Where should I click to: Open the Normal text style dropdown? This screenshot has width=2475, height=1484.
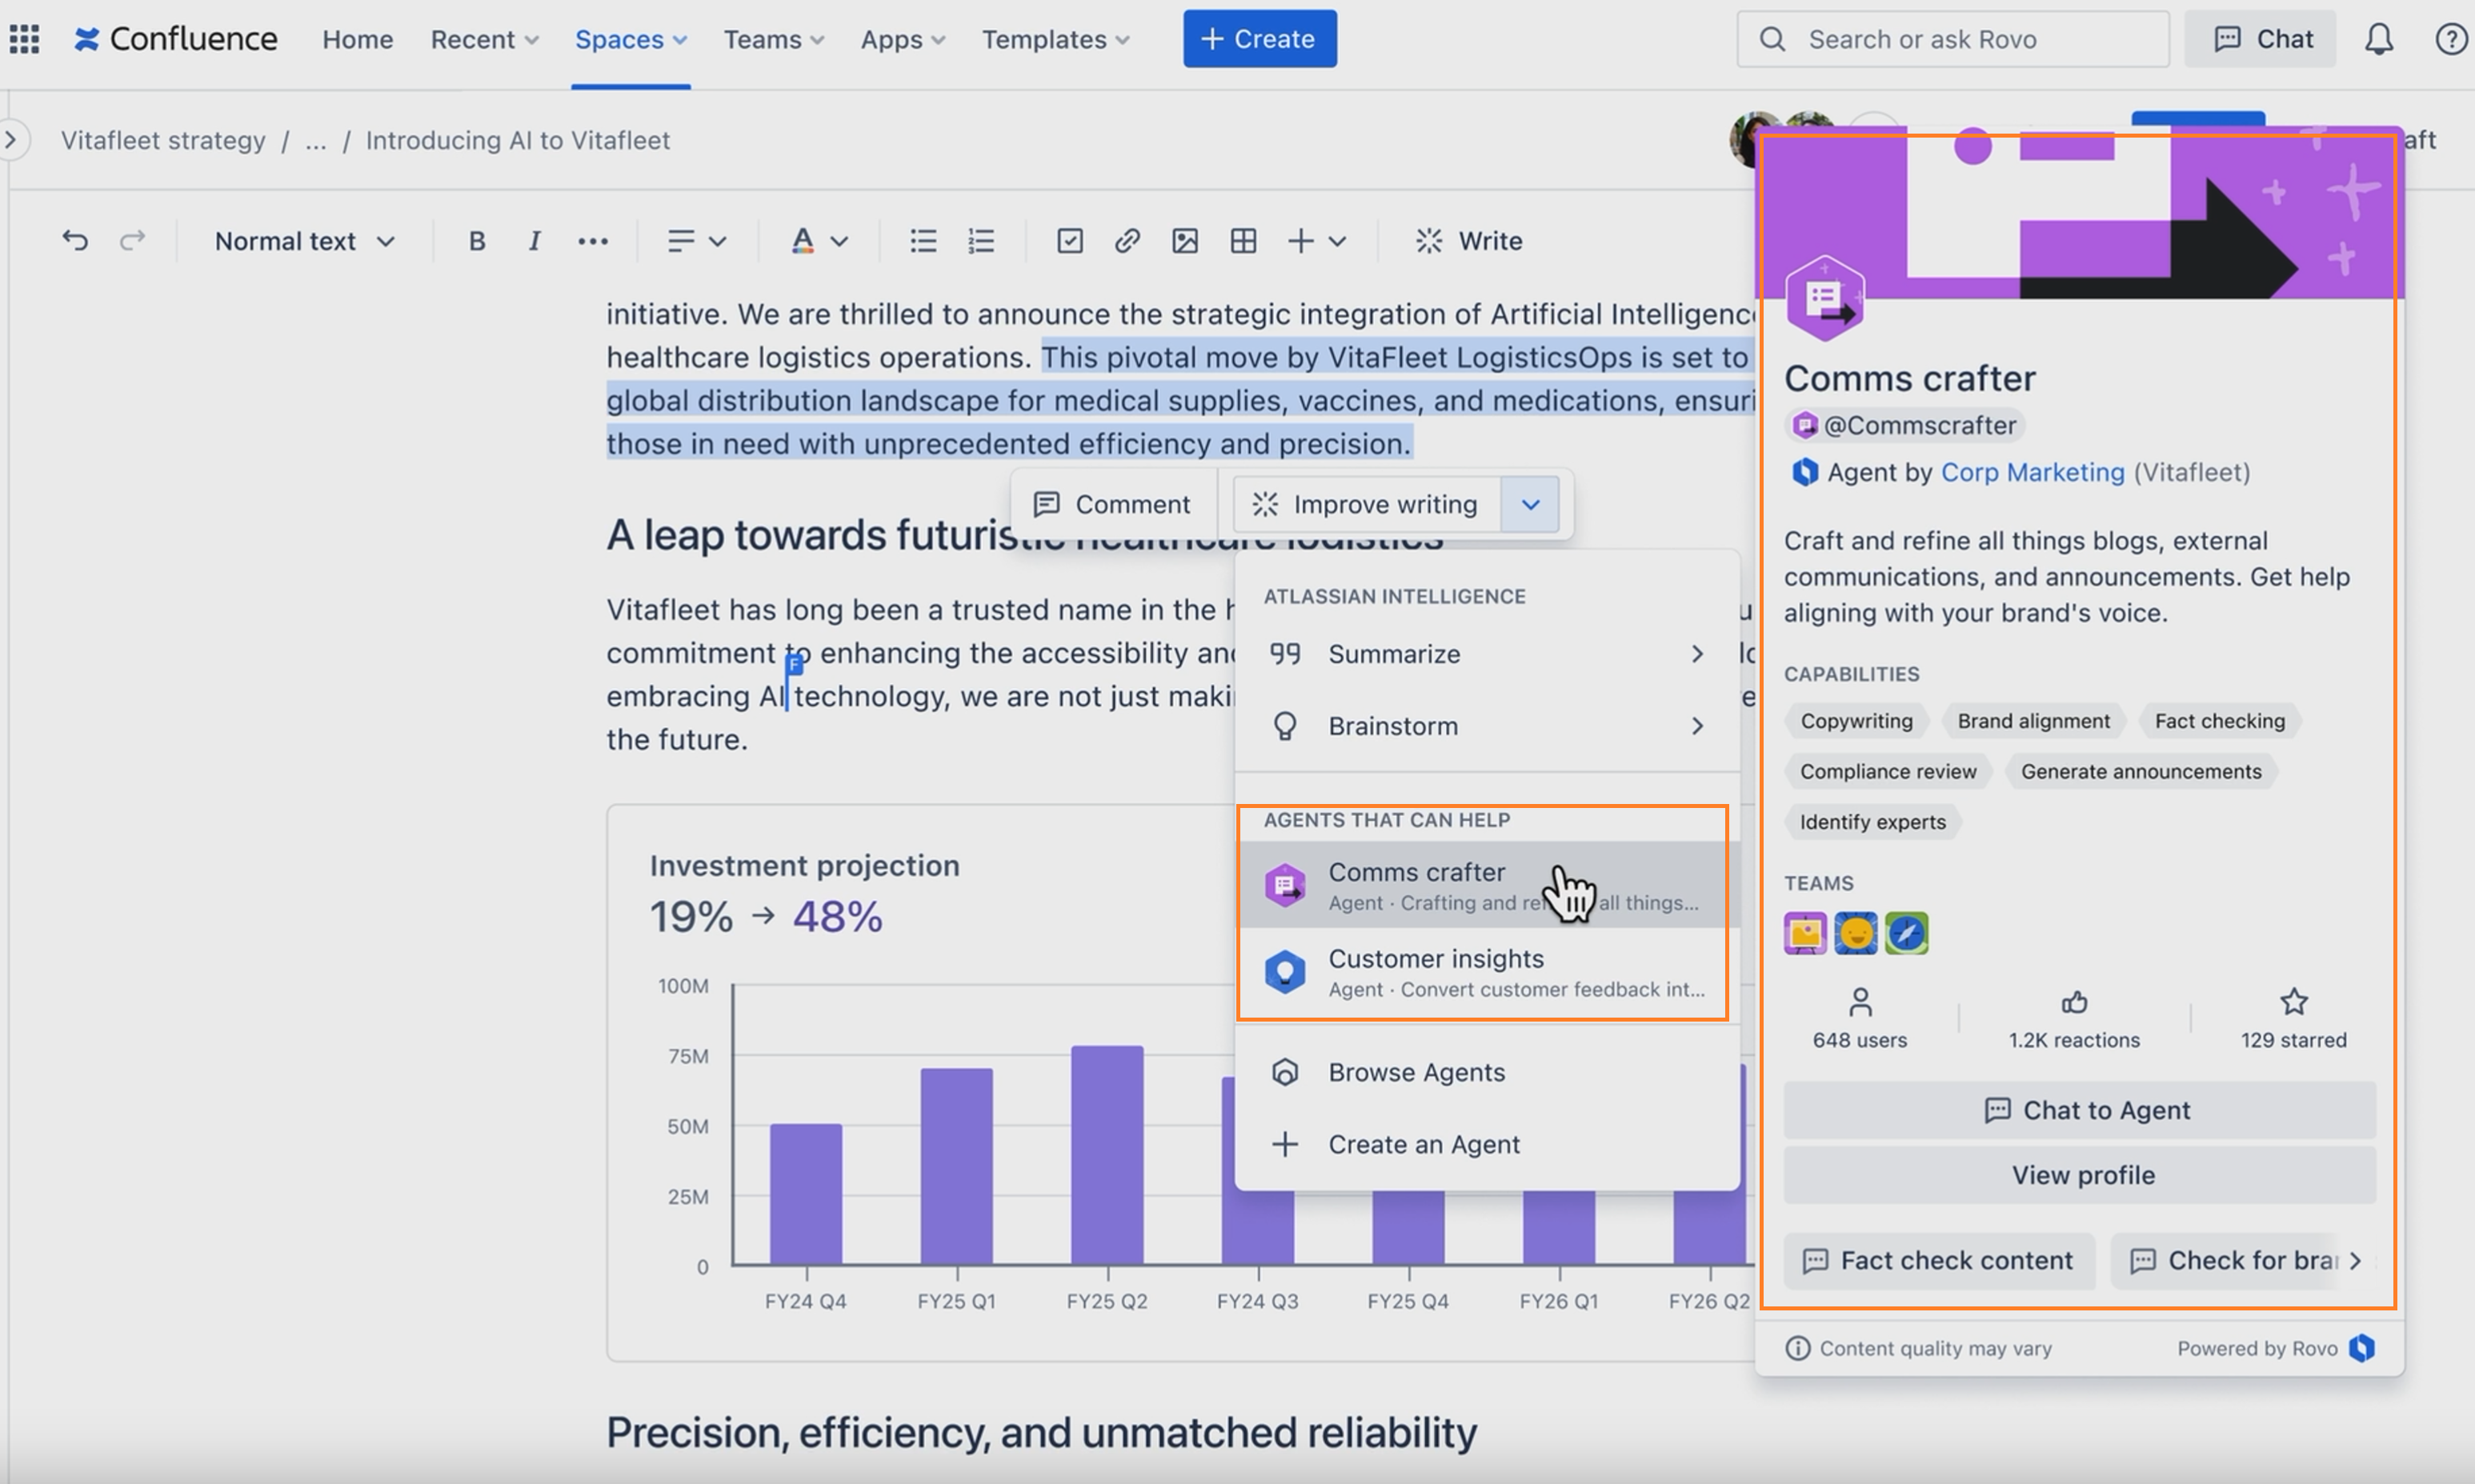click(305, 241)
